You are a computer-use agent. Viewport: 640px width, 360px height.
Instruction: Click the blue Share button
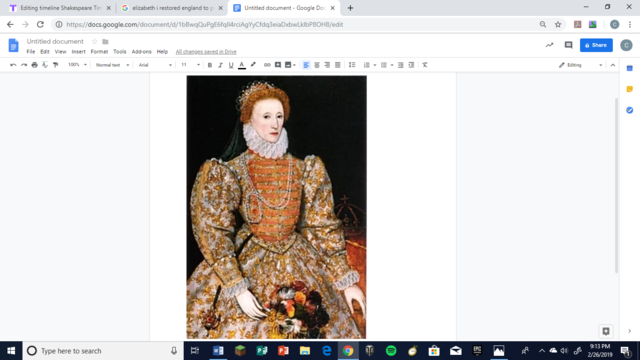coord(596,45)
